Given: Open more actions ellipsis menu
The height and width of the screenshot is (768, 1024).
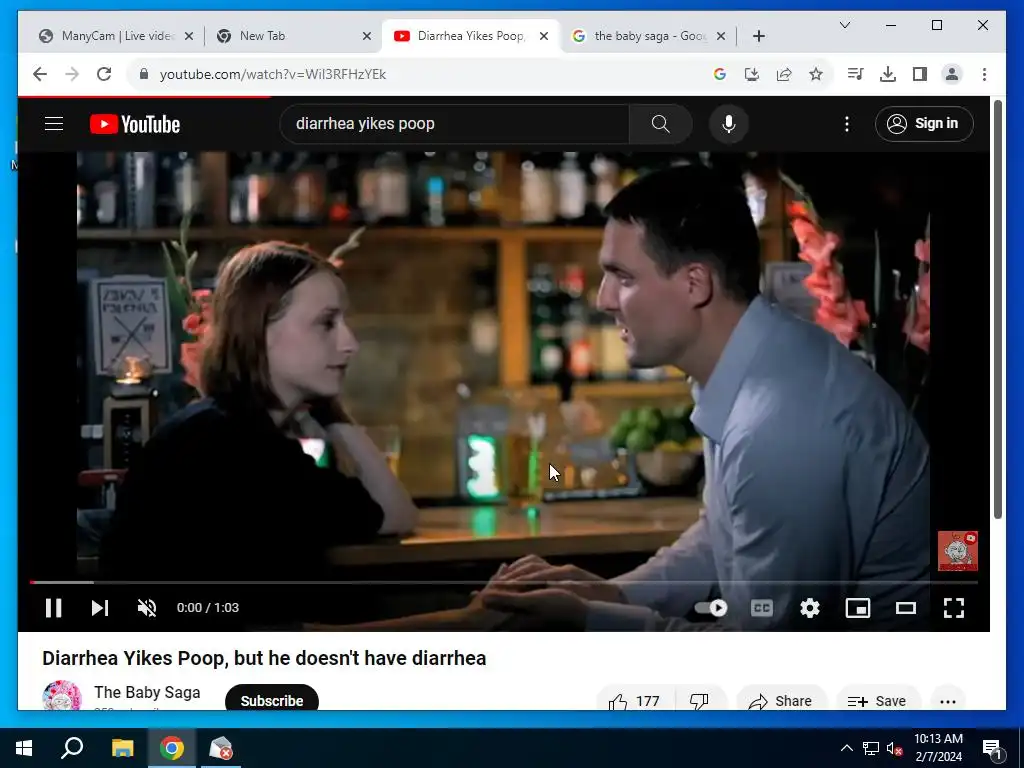Looking at the screenshot, I should click(948, 700).
